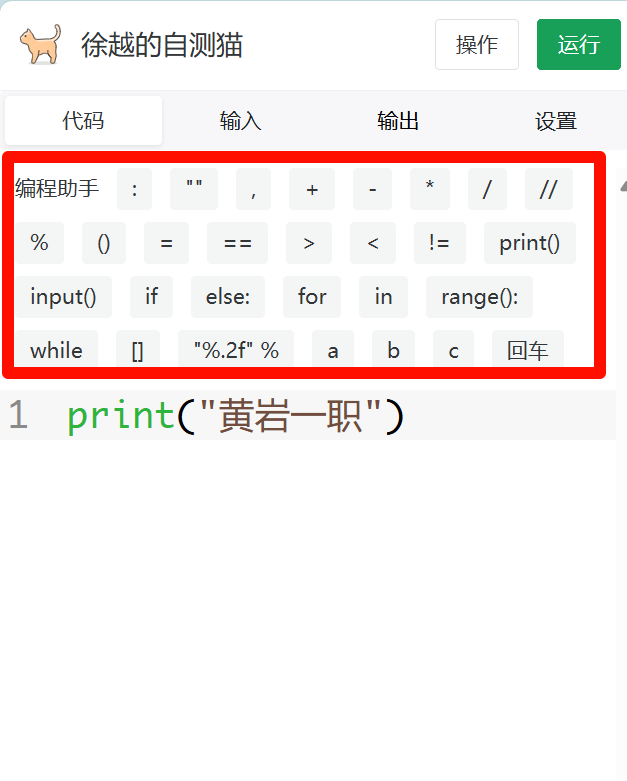627x781 pixels.
Task: Insert the while keyword
Action: pos(56,351)
